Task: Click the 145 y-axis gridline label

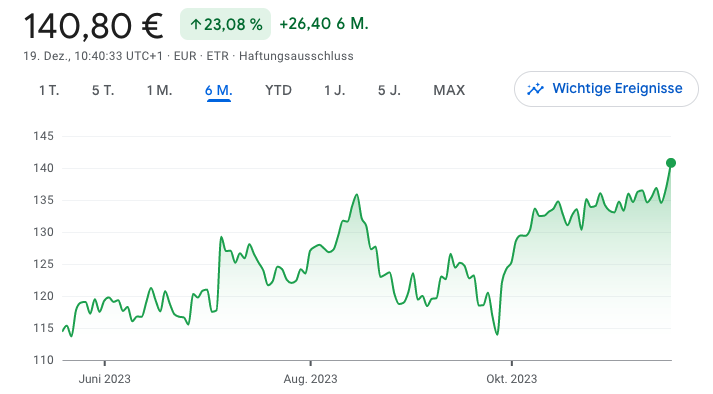Action: pyautogui.click(x=43, y=136)
